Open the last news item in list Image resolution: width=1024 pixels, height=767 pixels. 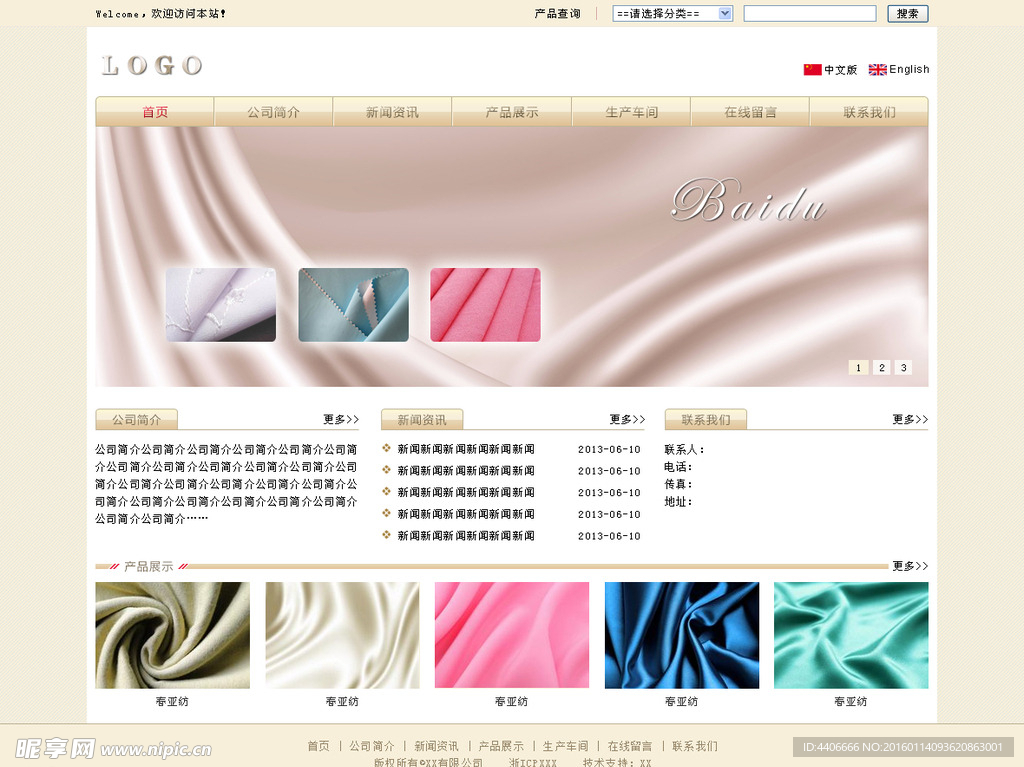(466, 536)
